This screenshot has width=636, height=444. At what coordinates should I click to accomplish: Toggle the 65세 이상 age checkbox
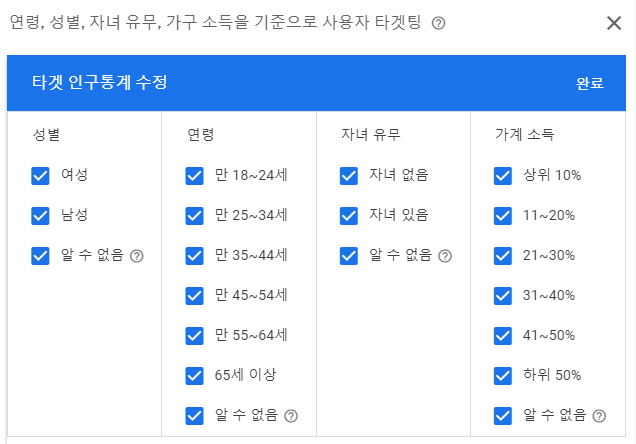point(194,376)
